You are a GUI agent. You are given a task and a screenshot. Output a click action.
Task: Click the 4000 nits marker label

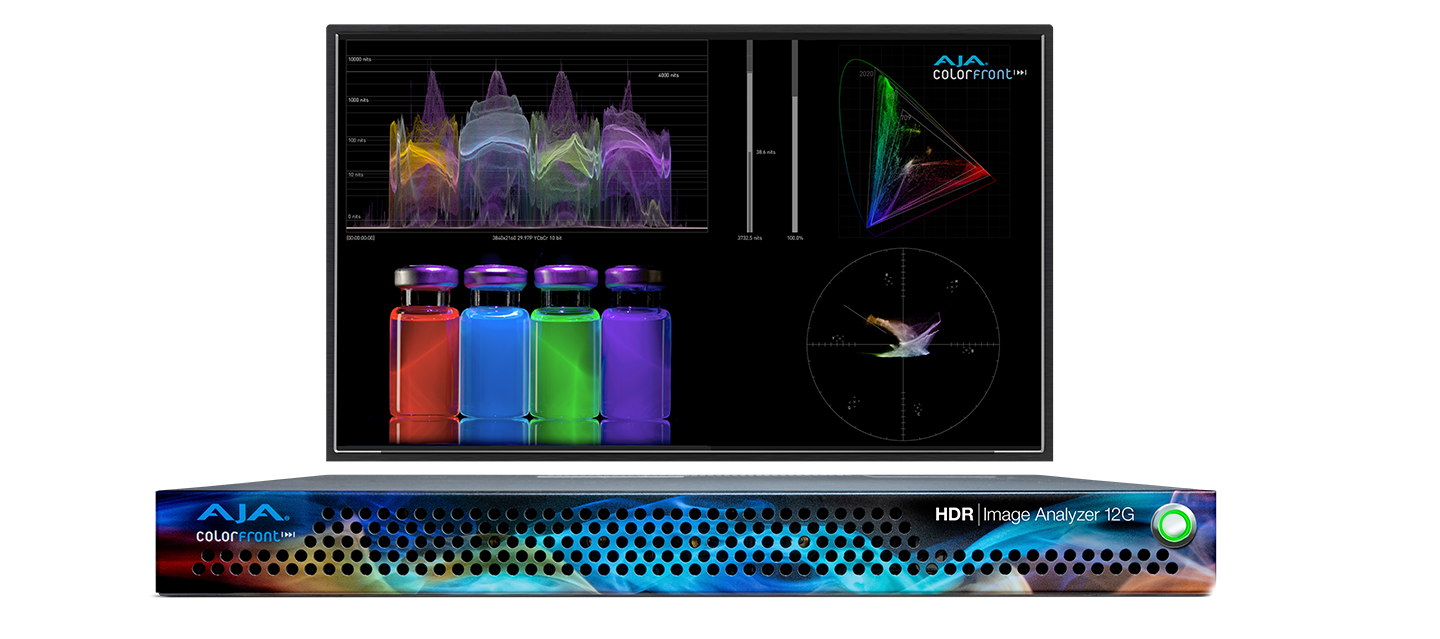tap(668, 75)
